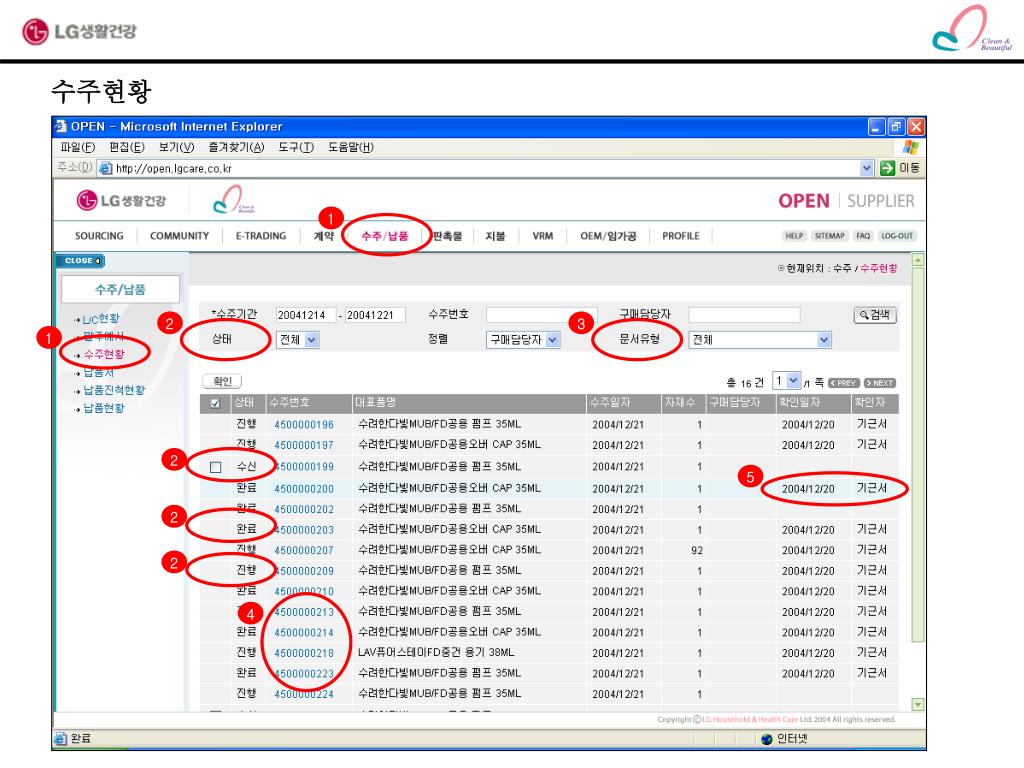Select the 수주/납품 navigation tab

385,236
